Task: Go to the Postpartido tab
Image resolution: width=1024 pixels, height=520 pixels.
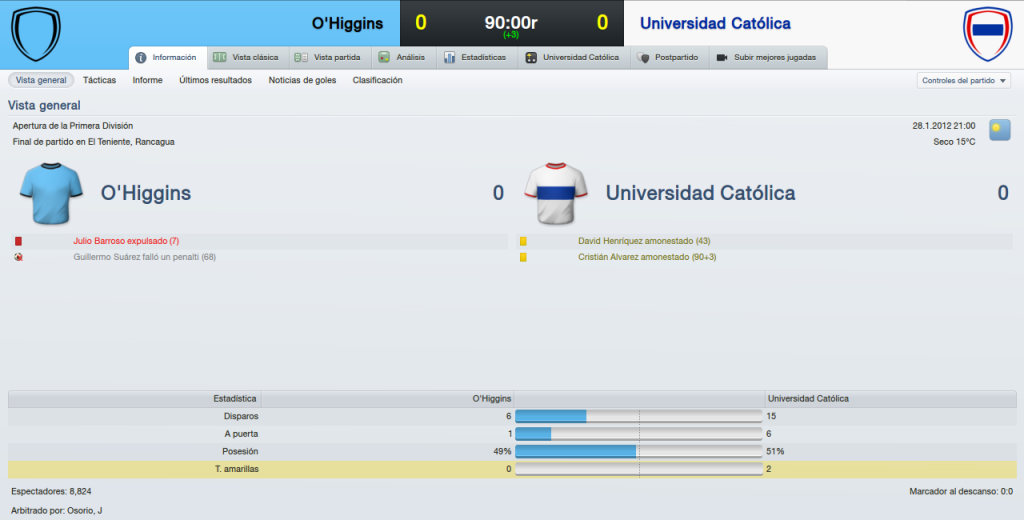Action: coord(669,57)
